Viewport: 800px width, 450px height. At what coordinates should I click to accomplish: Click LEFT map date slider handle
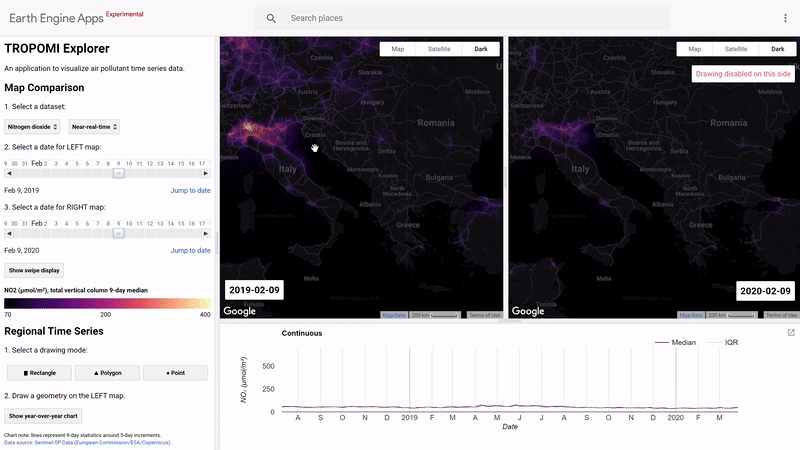pyautogui.click(x=118, y=173)
